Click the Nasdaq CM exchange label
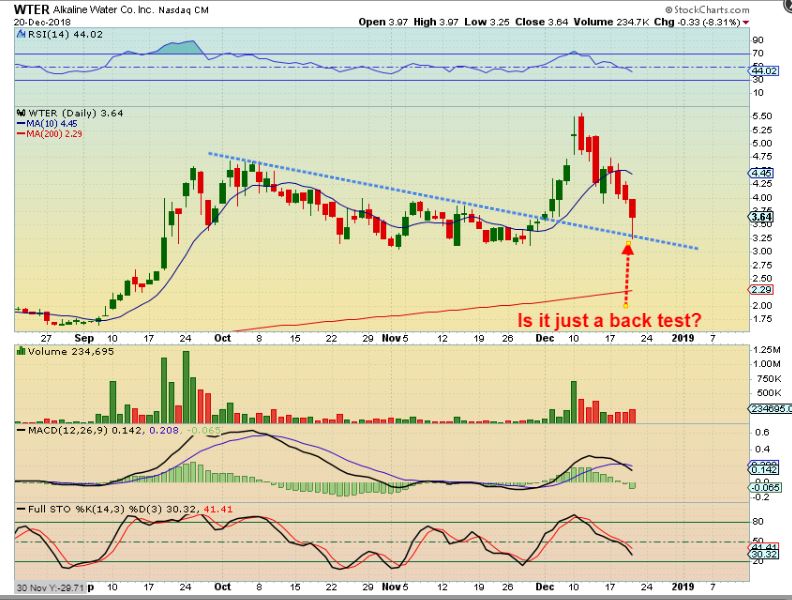The height and width of the screenshot is (600, 792). [x=183, y=10]
